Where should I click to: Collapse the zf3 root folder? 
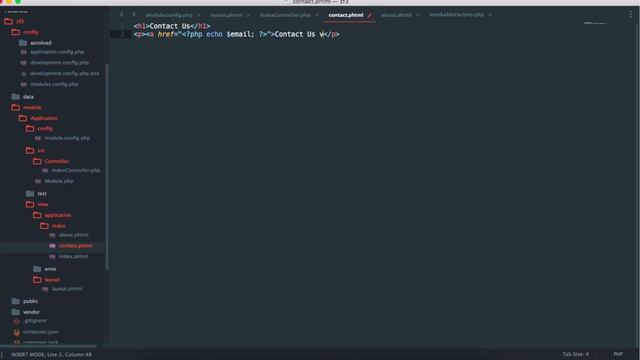[x=9, y=21]
